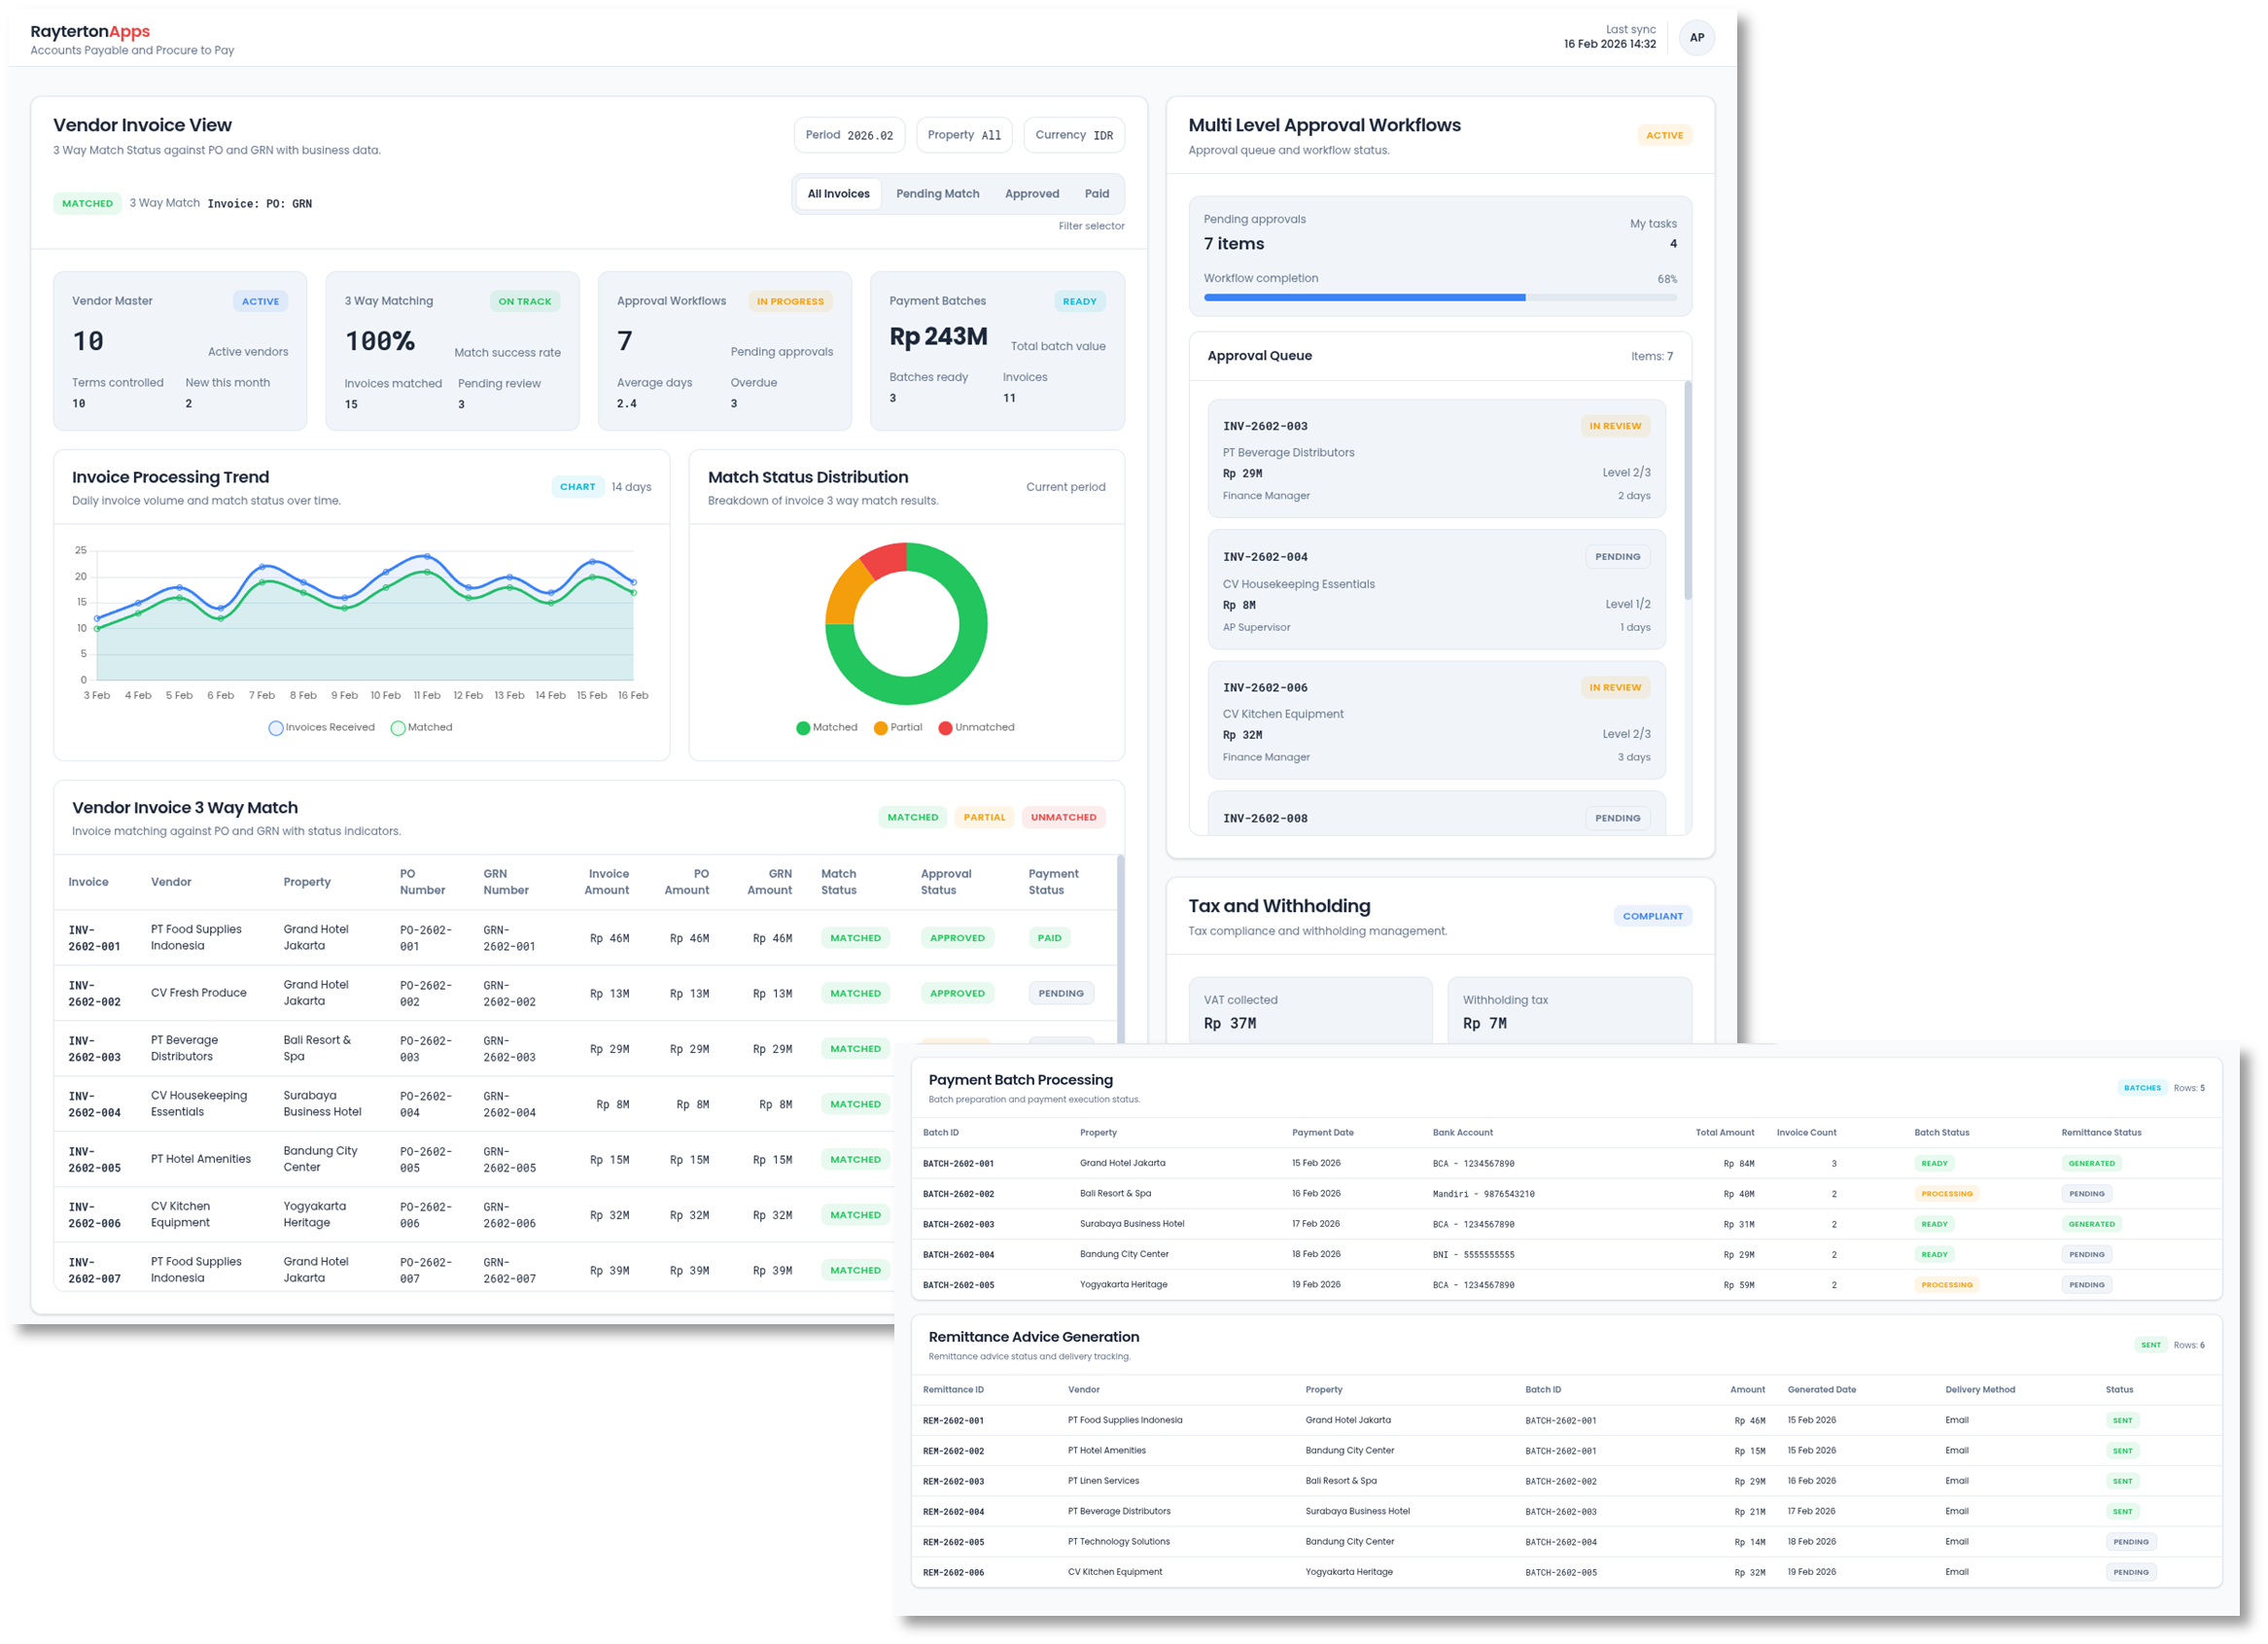Click the RaytertonApps logo

[x=90, y=32]
